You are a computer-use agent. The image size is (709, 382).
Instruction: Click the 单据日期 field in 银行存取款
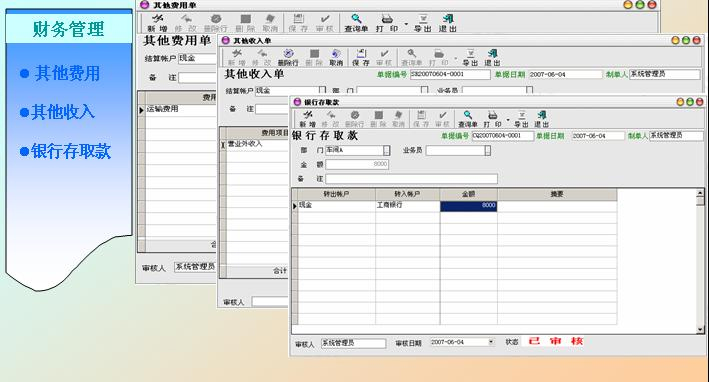click(x=598, y=136)
